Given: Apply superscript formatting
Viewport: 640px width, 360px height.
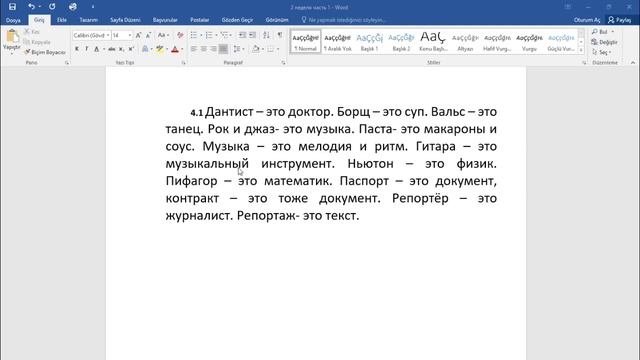Looking at the screenshot, I should click(x=131, y=49).
